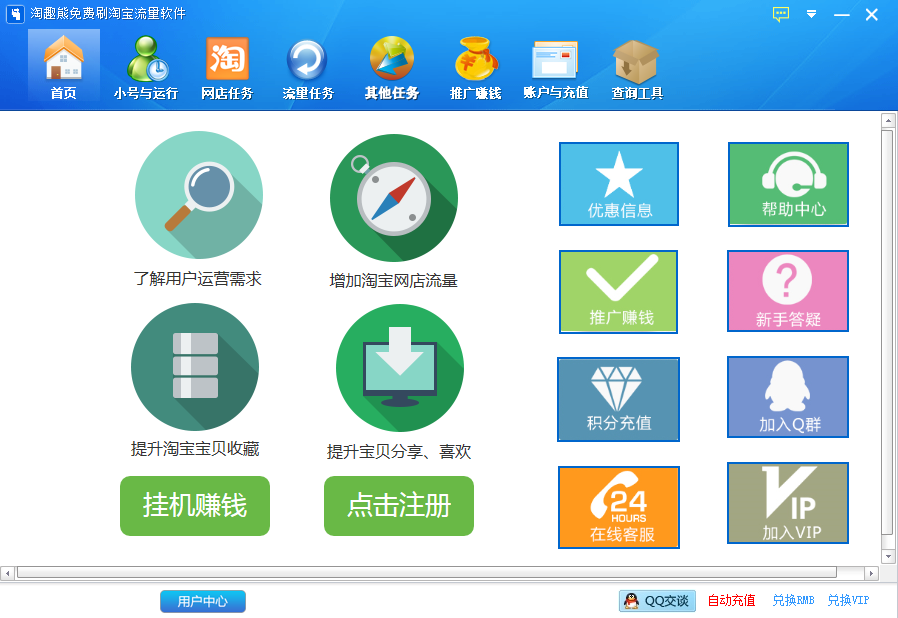Screen dimensions: 898x618
Task: Open the 加入Q群 penguin tile
Action: pyautogui.click(x=788, y=397)
